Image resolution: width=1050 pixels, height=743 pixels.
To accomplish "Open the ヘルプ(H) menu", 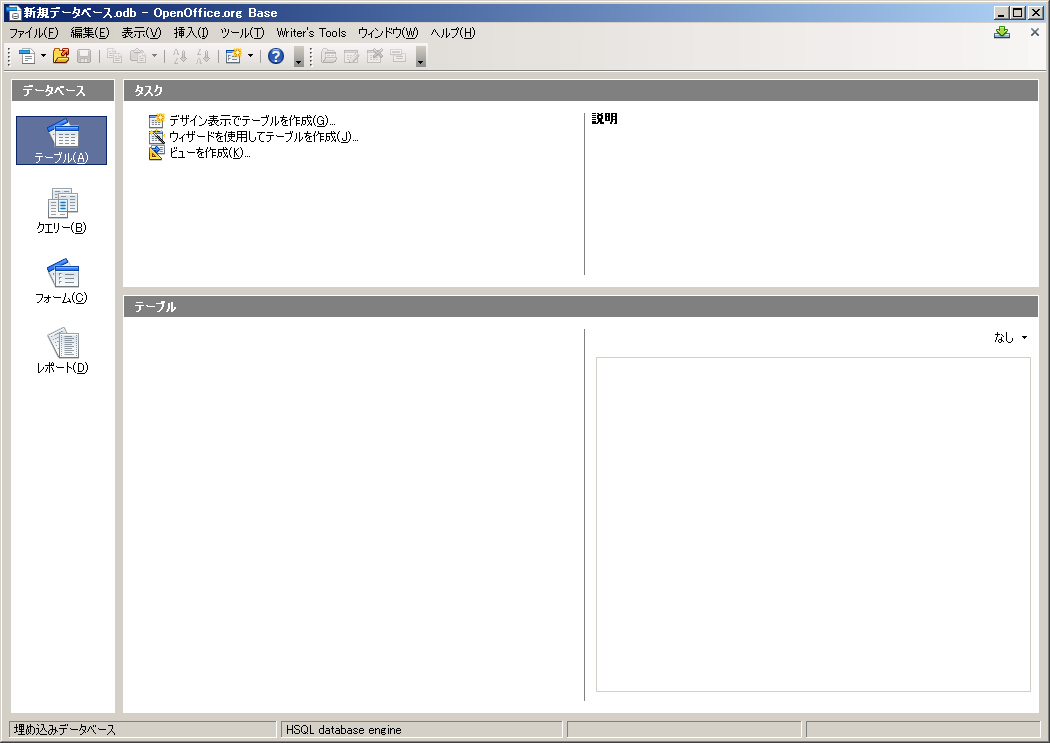I will click(x=453, y=33).
